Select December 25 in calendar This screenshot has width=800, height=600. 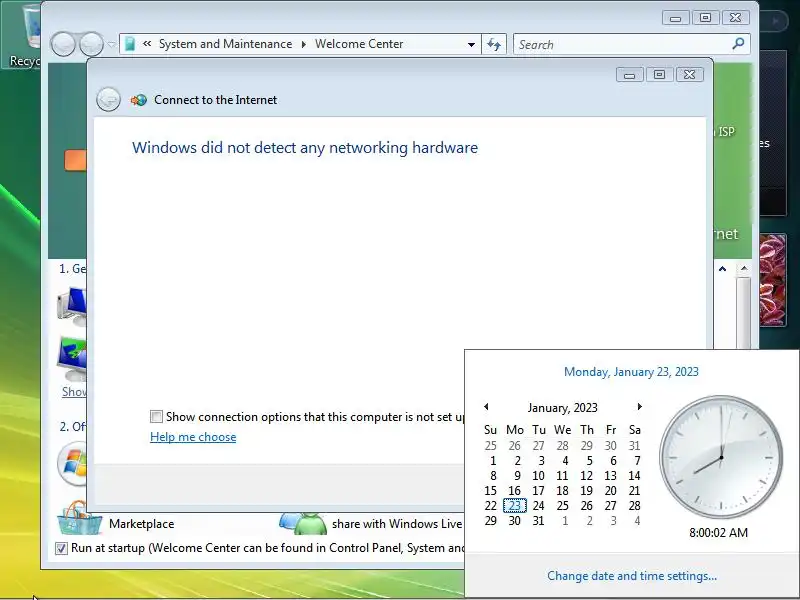490,445
